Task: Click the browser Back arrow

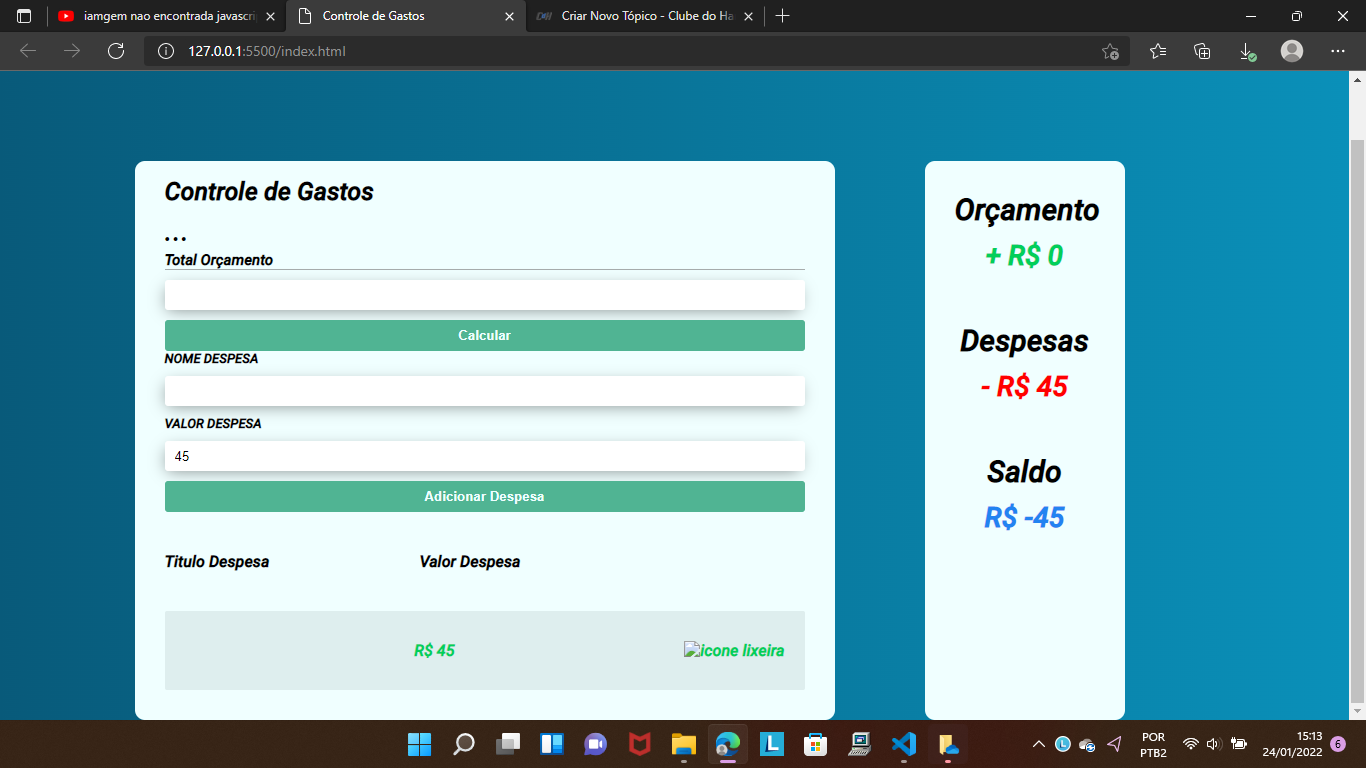Action: 28,51
